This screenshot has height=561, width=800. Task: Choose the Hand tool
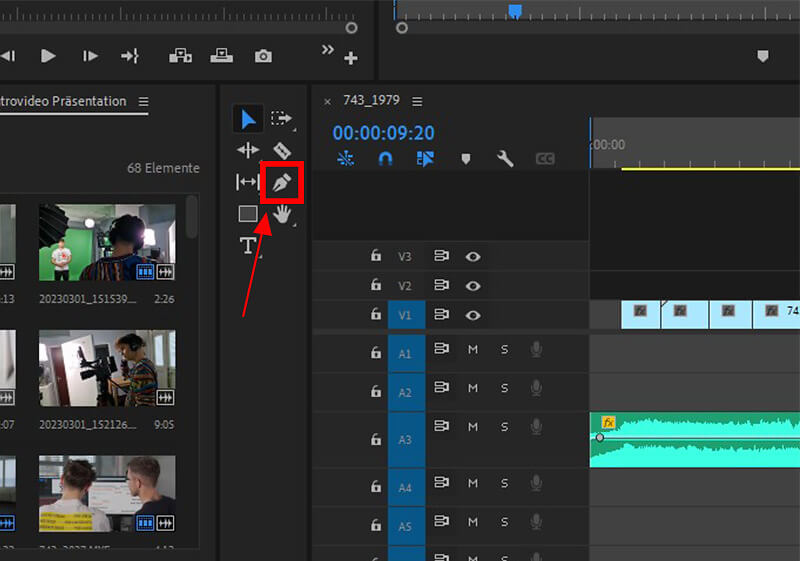[x=283, y=213]
